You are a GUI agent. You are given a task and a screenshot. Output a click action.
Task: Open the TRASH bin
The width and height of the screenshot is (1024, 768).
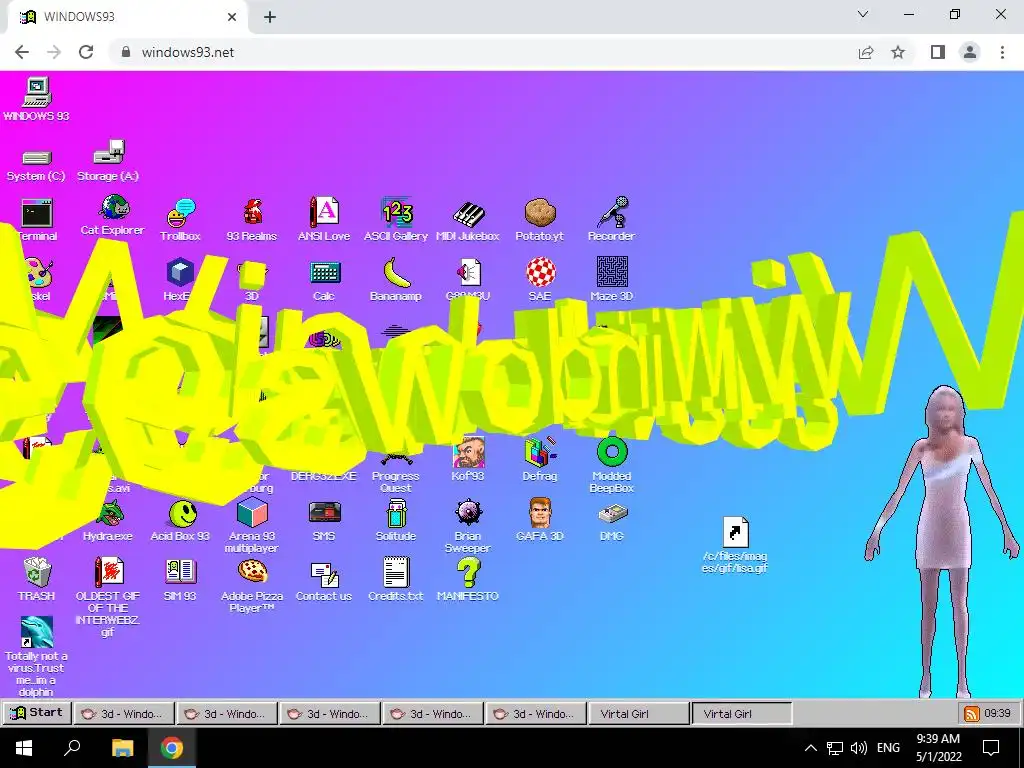(x=37, y=573)
